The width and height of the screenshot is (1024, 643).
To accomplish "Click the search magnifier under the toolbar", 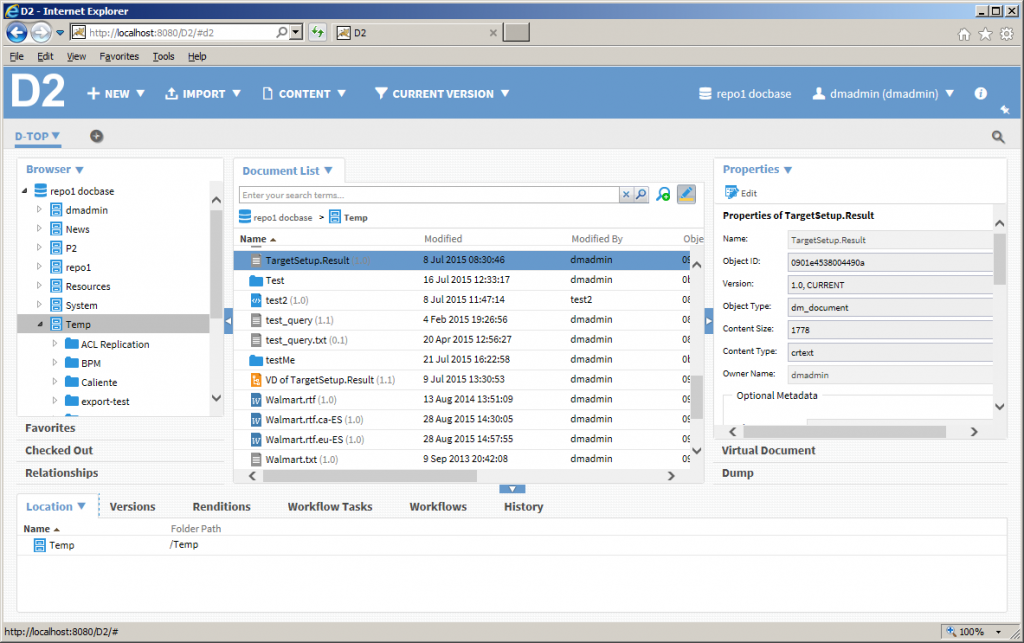I will point(998,137).
